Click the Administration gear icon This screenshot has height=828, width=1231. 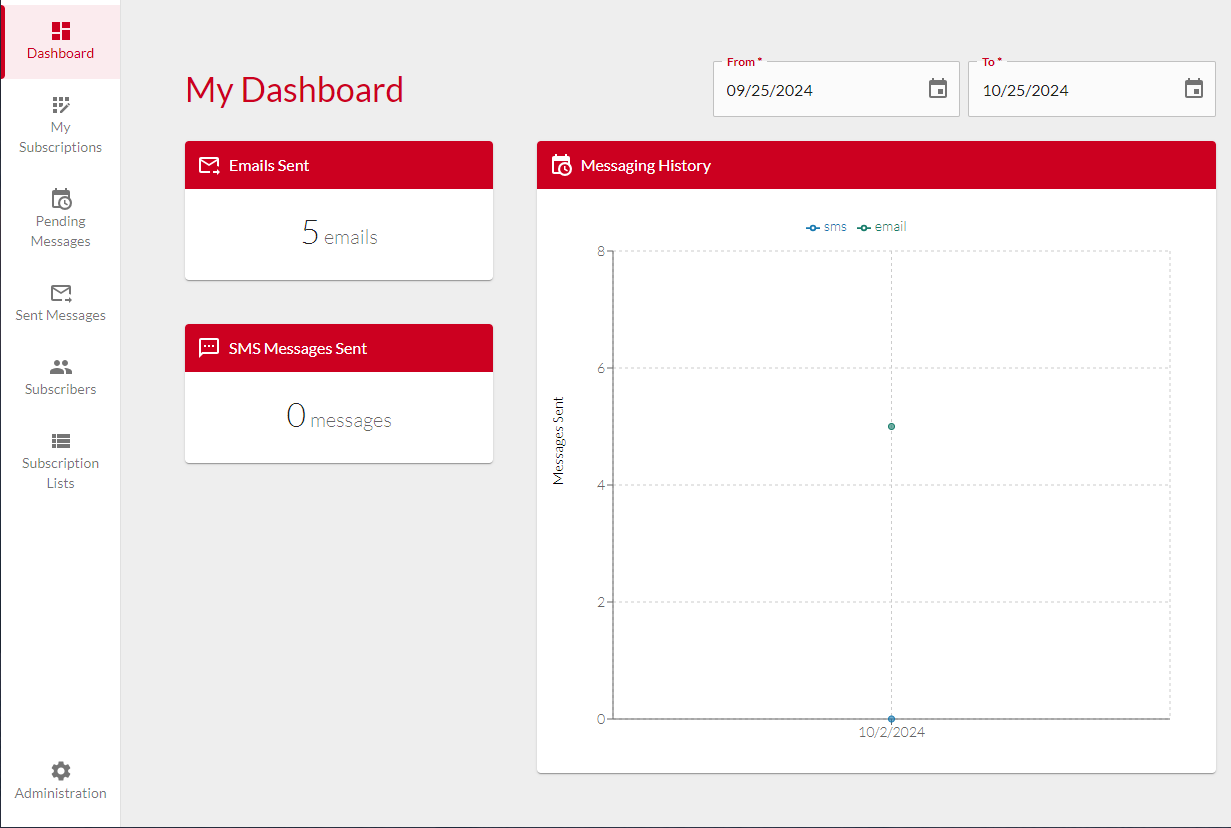click(x=61, y=771)
